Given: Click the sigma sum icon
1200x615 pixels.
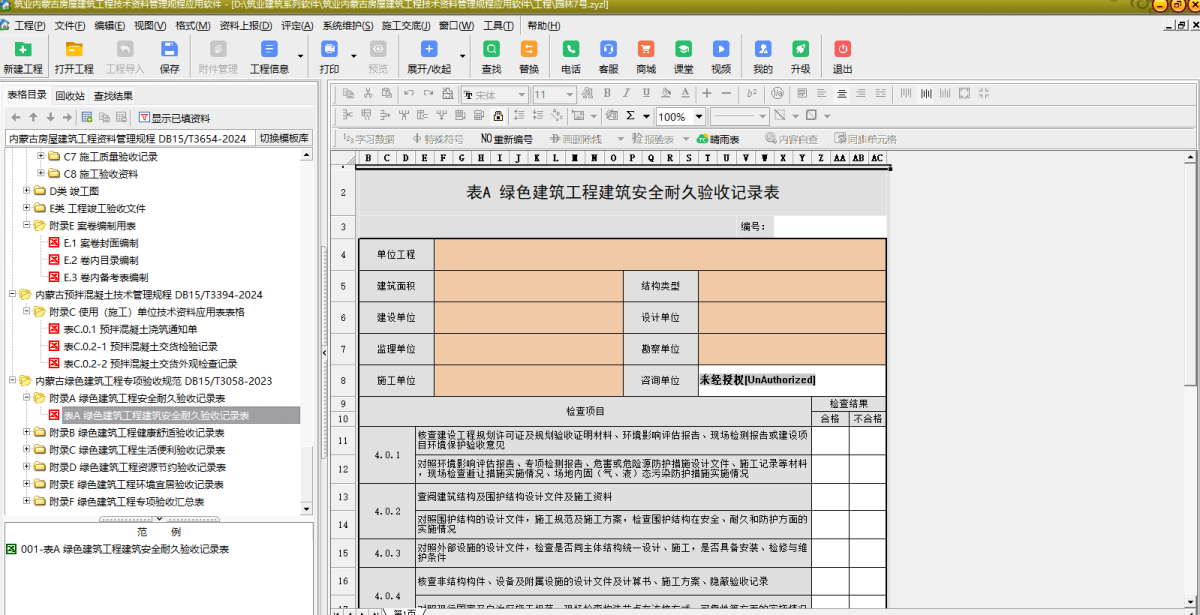Looking at the screenshot, I should (631, 116).
